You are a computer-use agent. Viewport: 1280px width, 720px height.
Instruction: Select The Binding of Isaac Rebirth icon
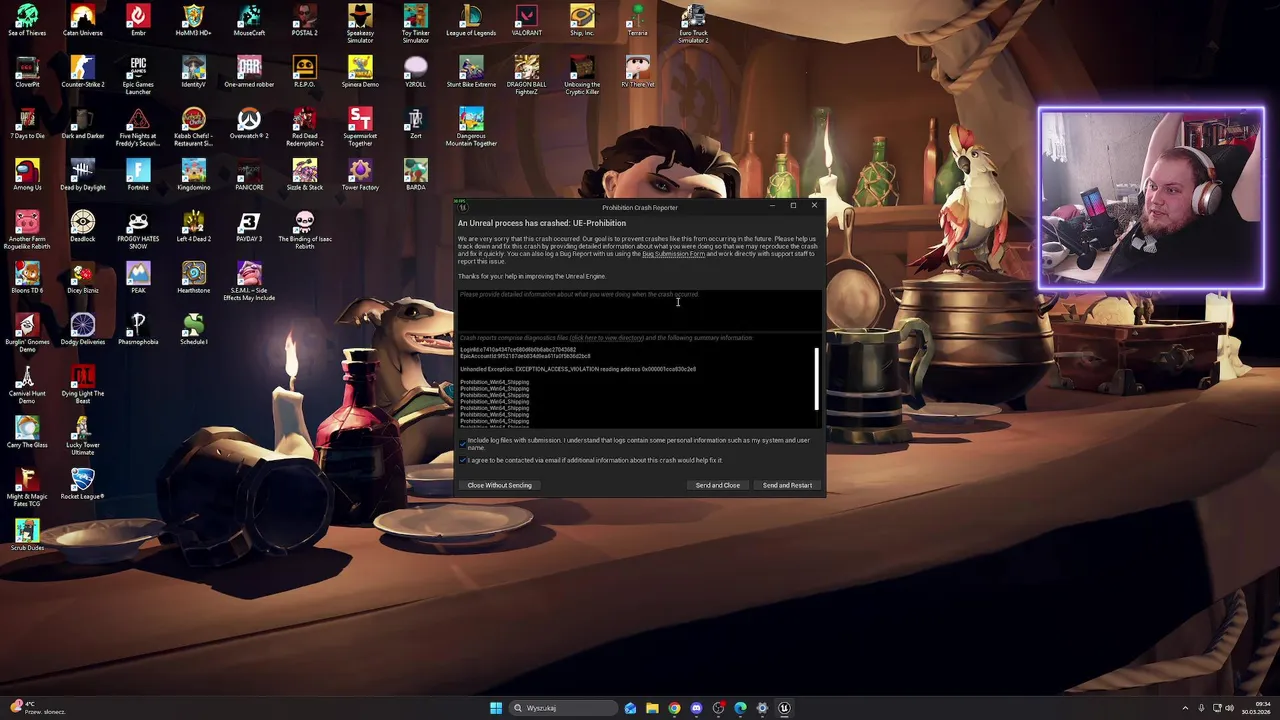pyautogui.click(x=305, y=230)
